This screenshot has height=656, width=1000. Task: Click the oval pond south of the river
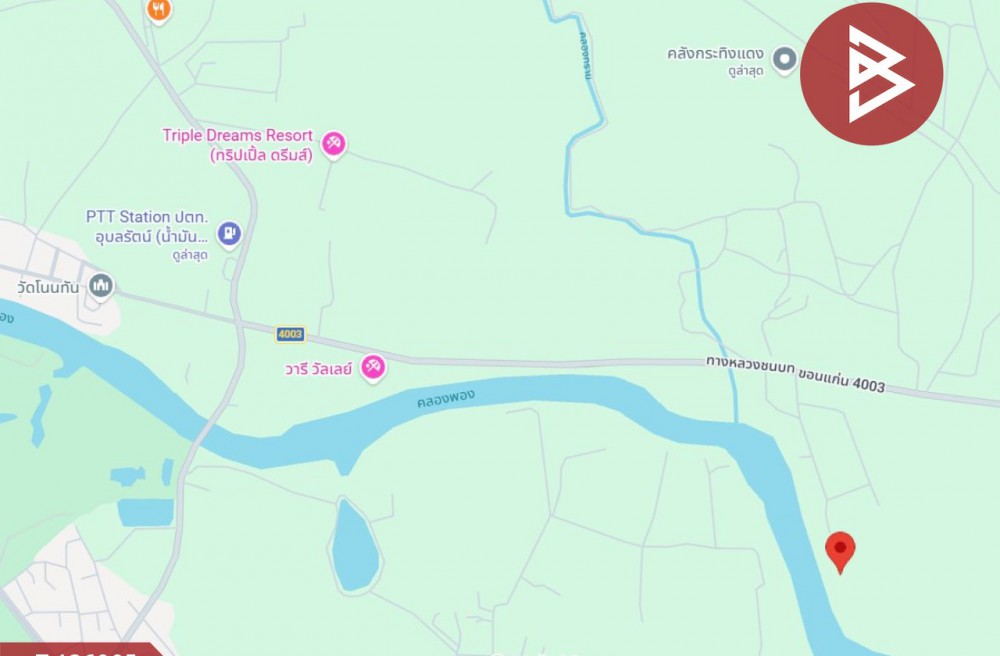pyautogui.click(x=355, y=546)
